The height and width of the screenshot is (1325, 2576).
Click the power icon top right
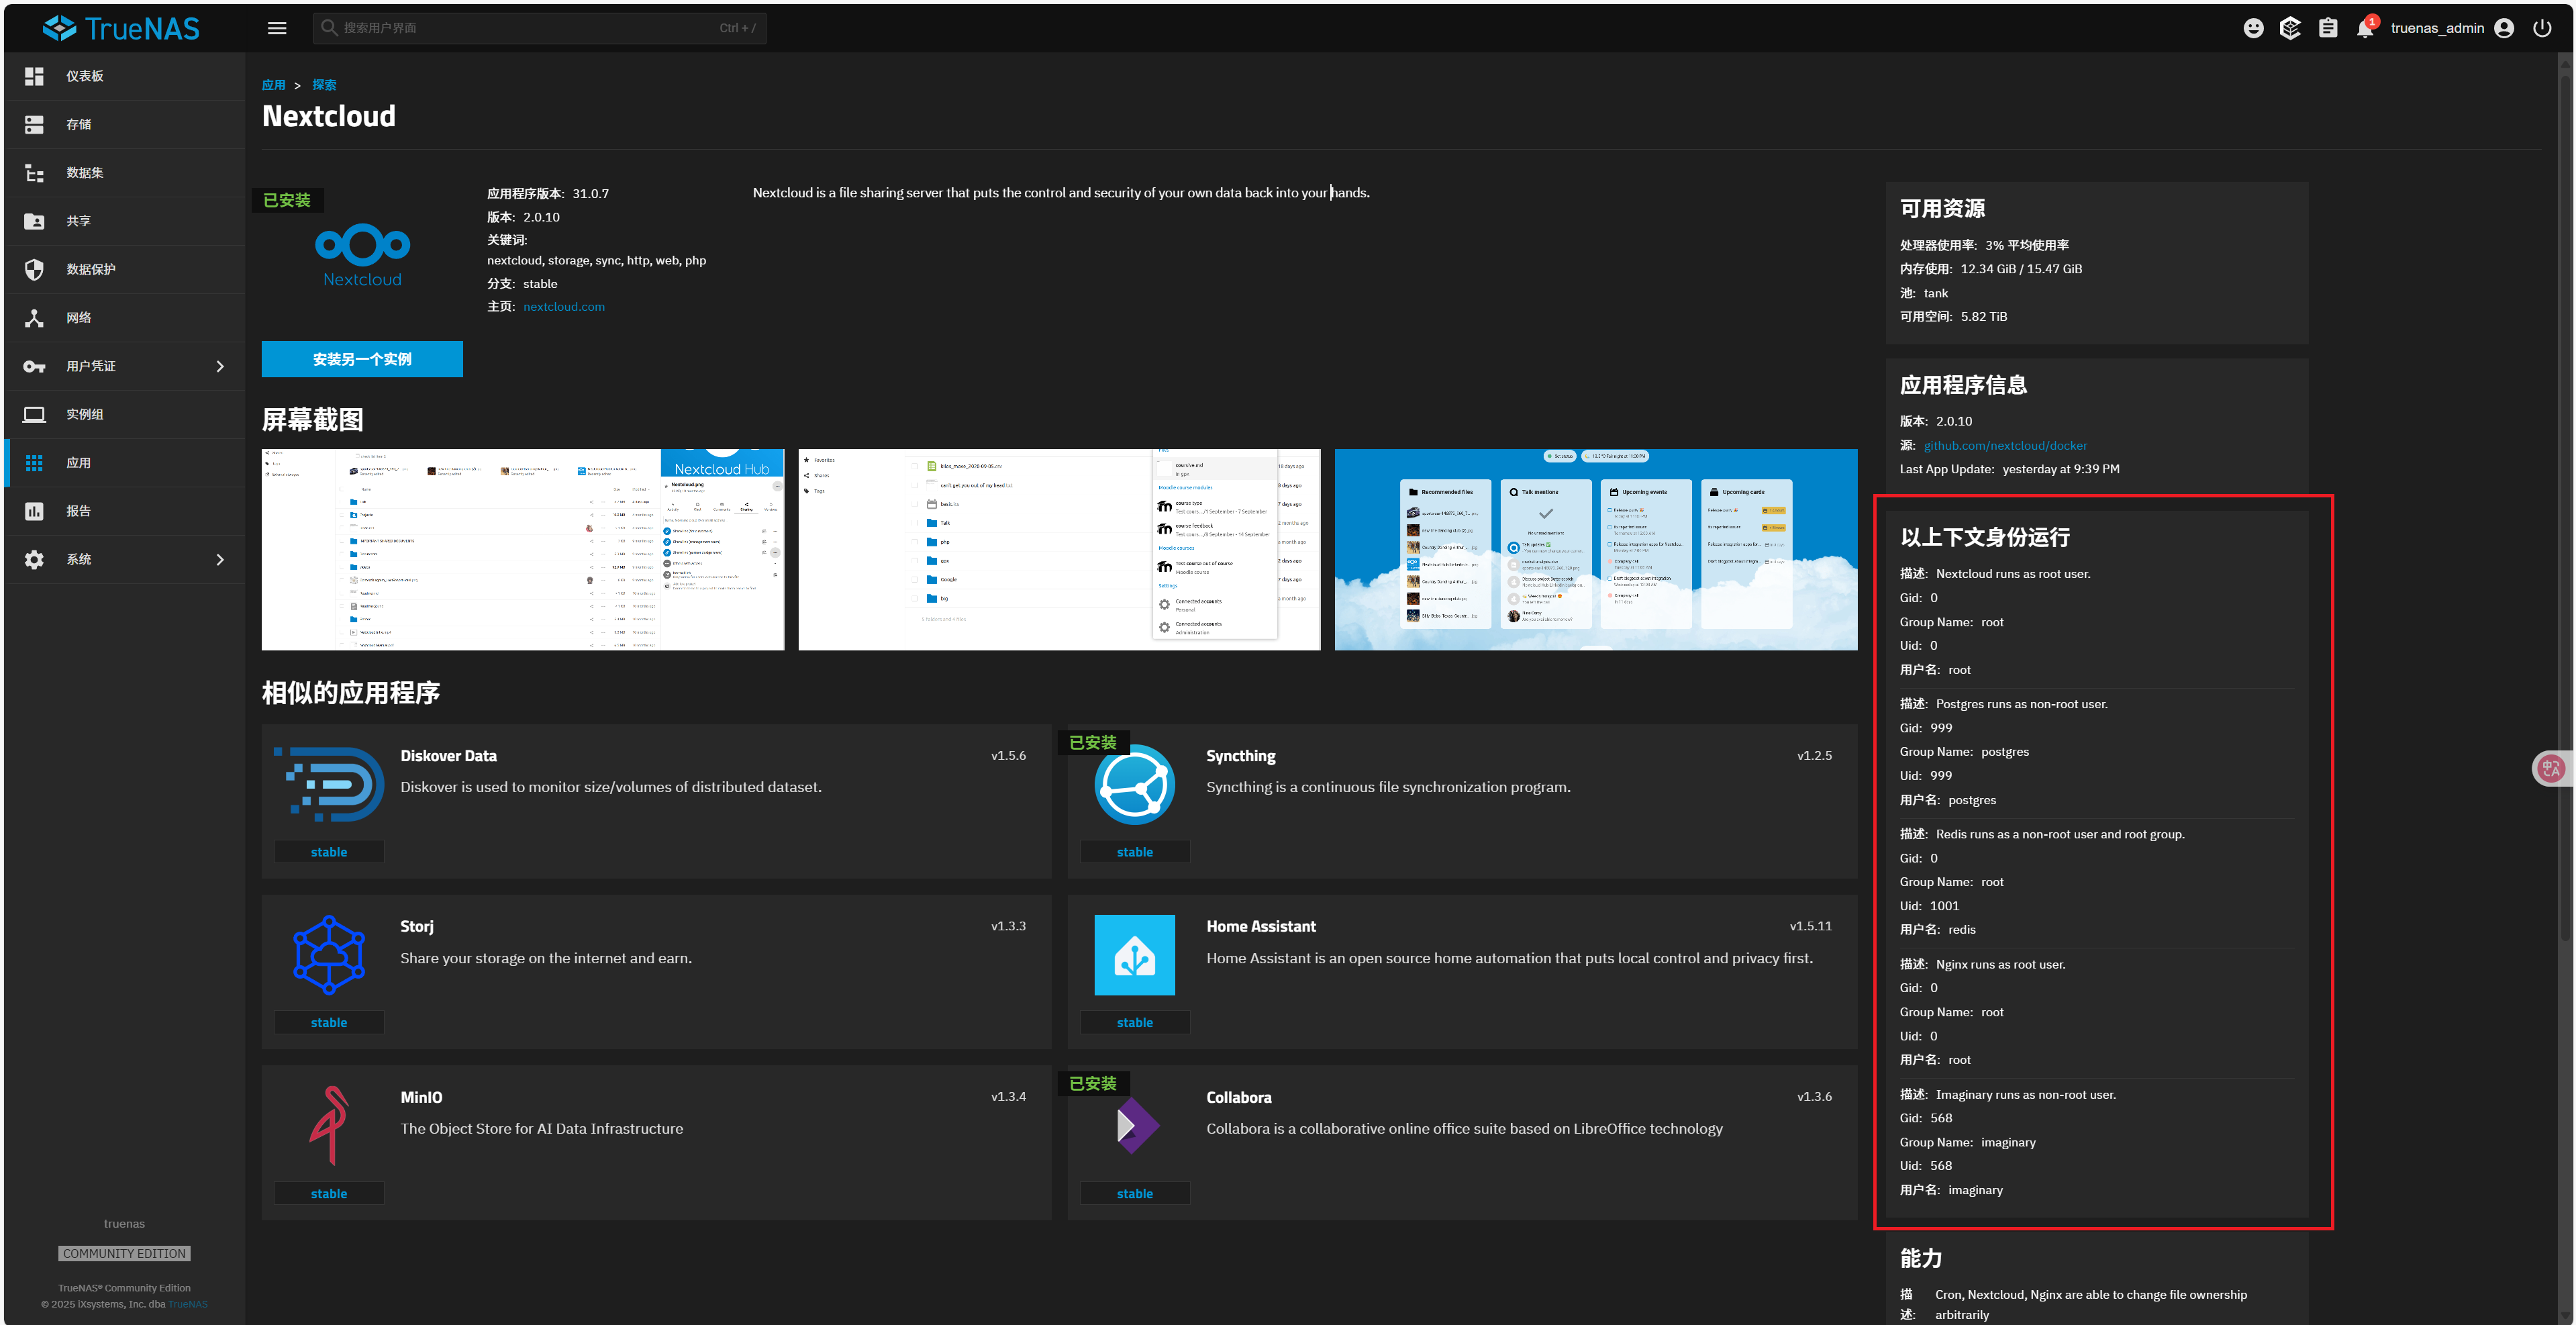[x=2543, y=28]
